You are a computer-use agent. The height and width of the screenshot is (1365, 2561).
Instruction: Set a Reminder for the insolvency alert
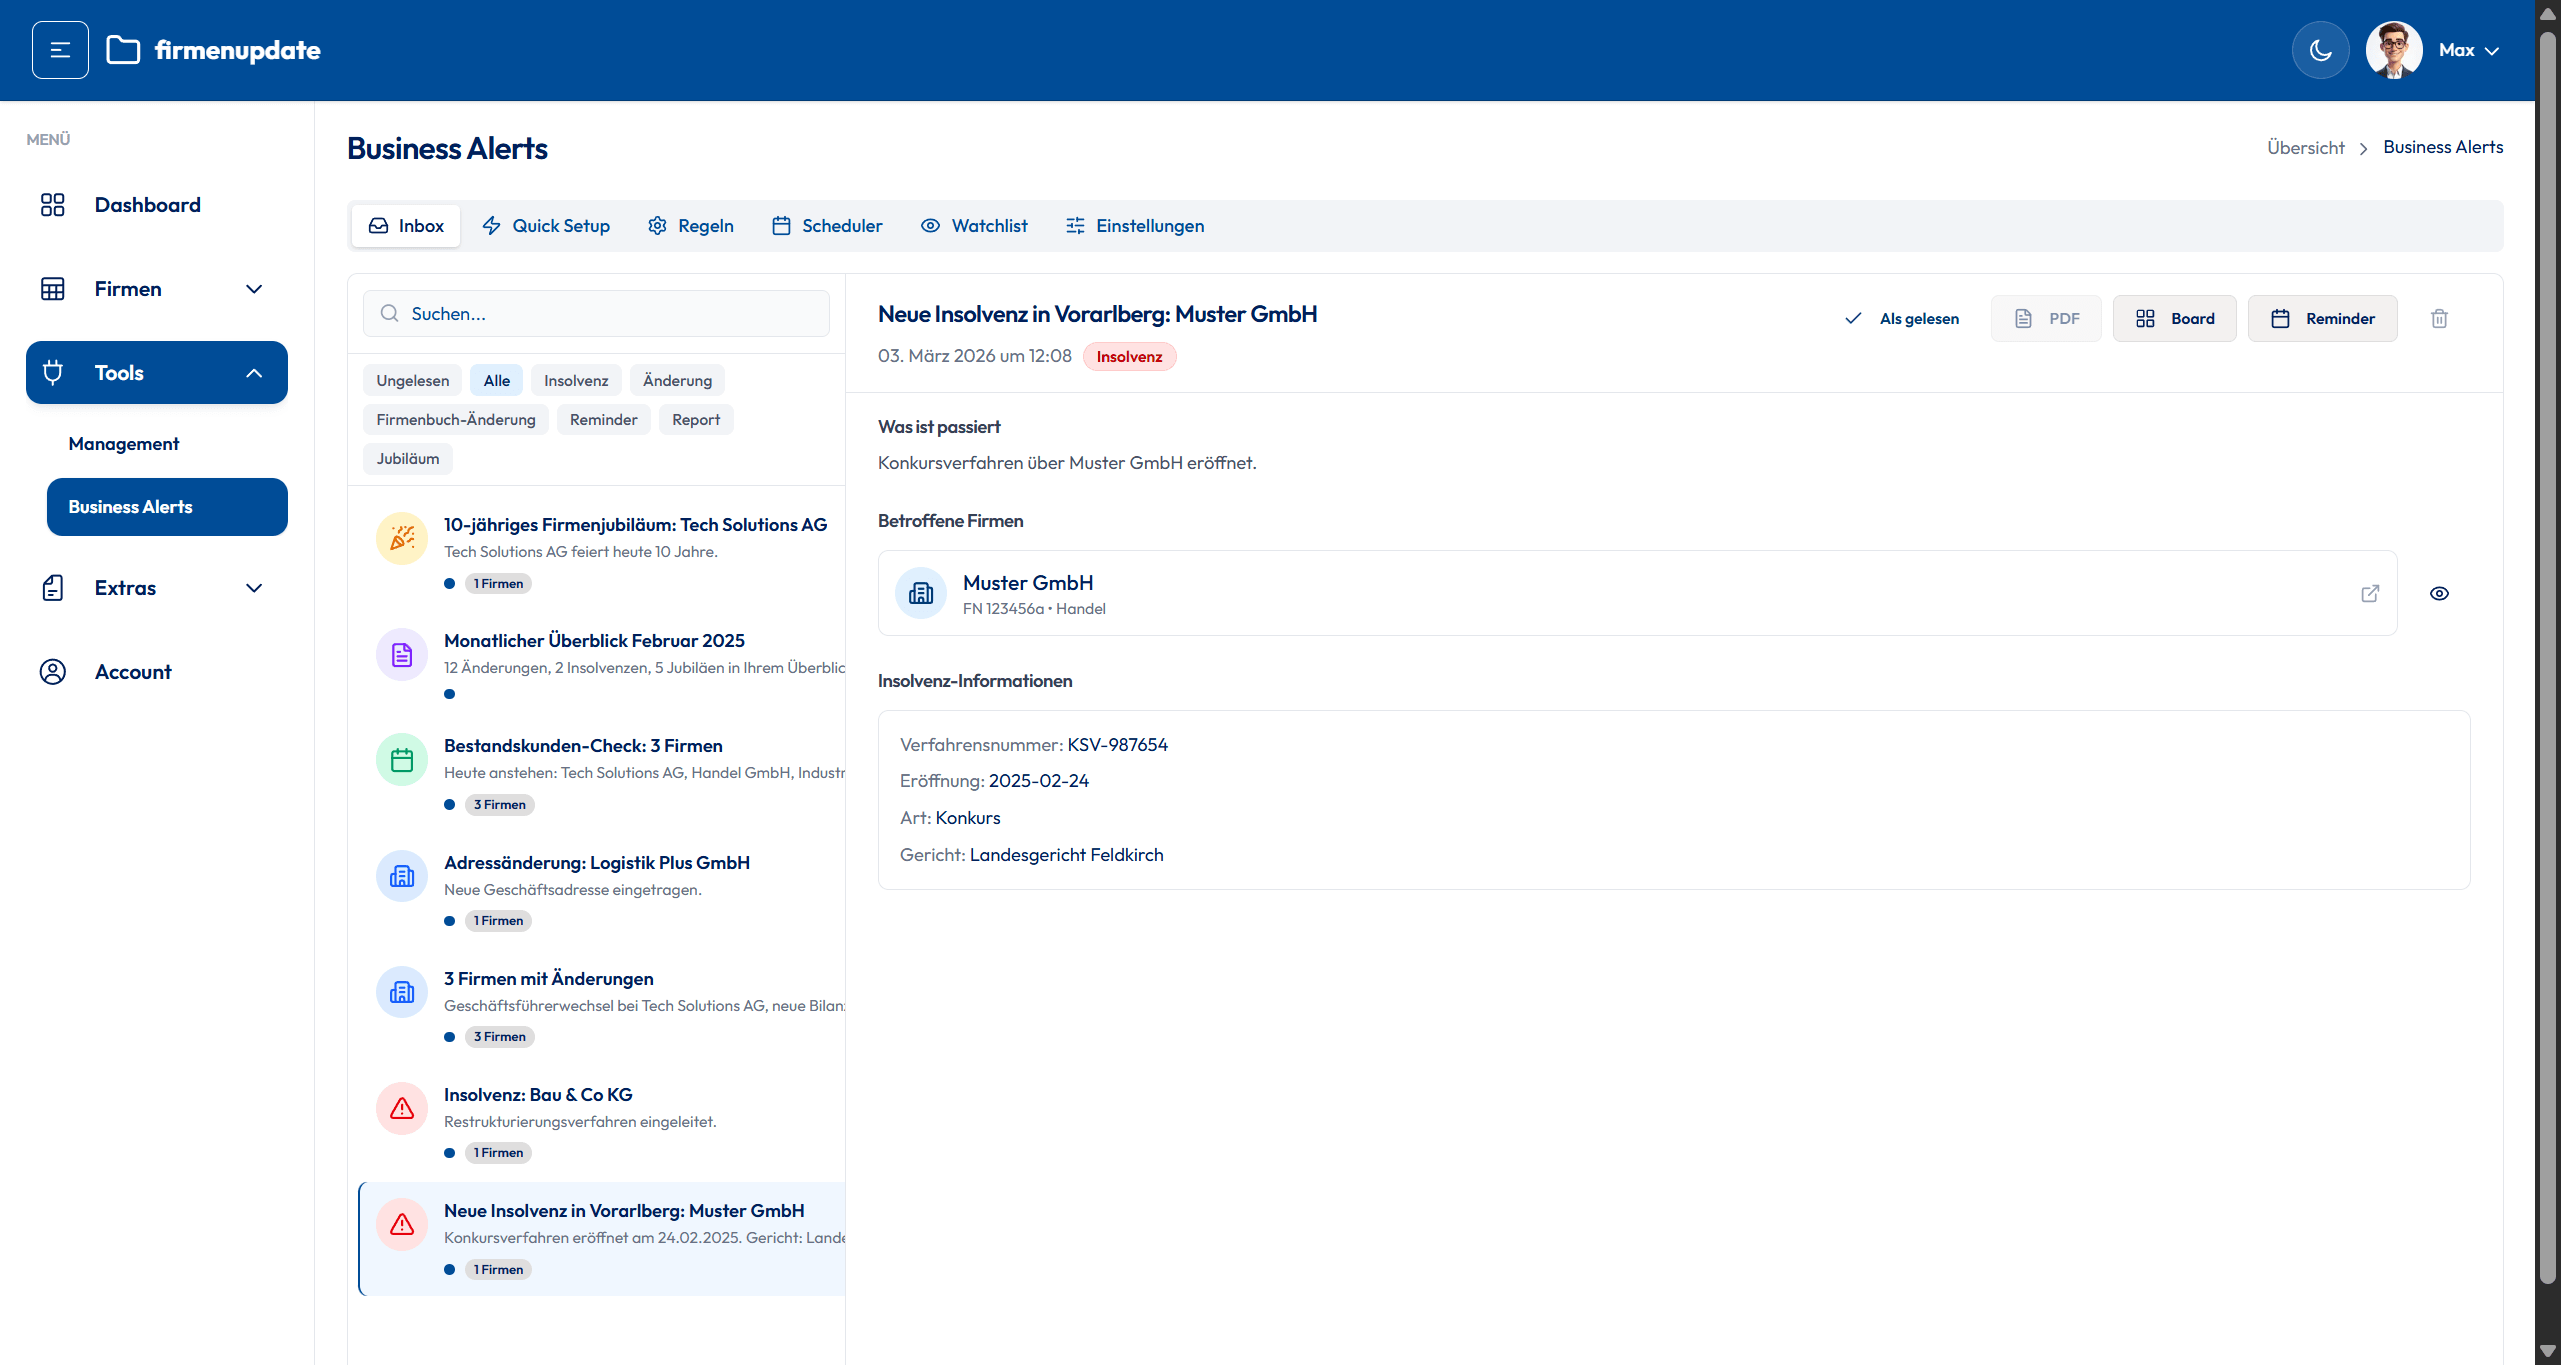[x=2322, y=318]
